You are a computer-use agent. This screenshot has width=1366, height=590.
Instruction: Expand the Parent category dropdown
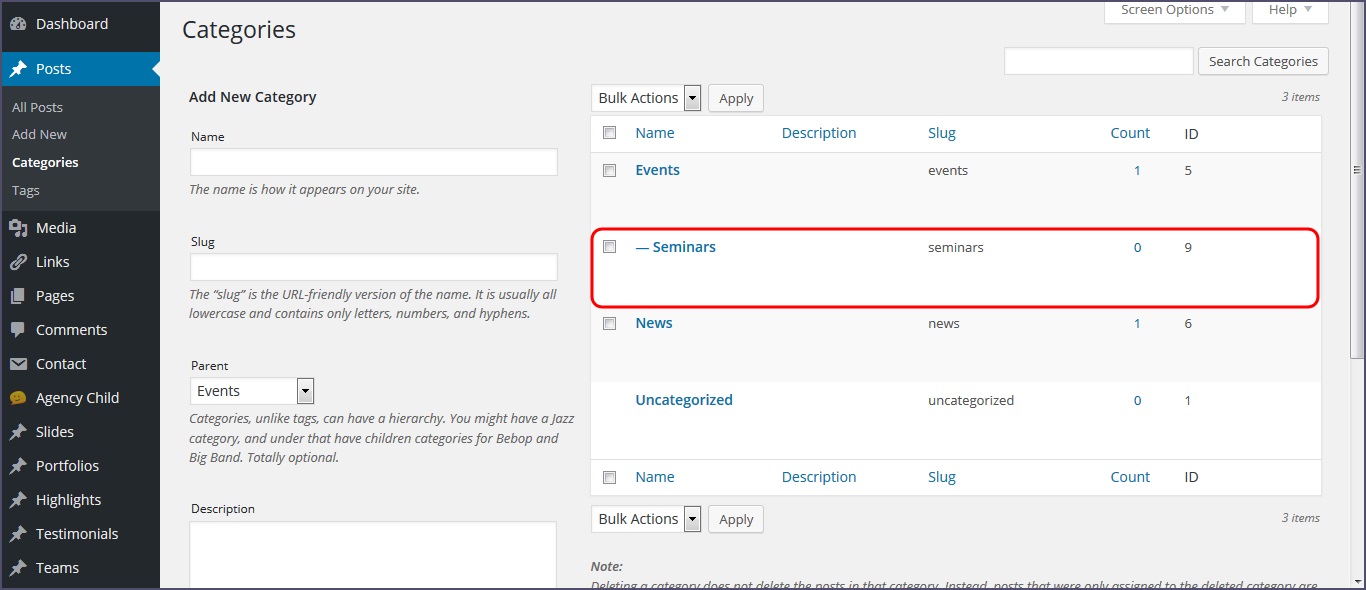(252, 391)
